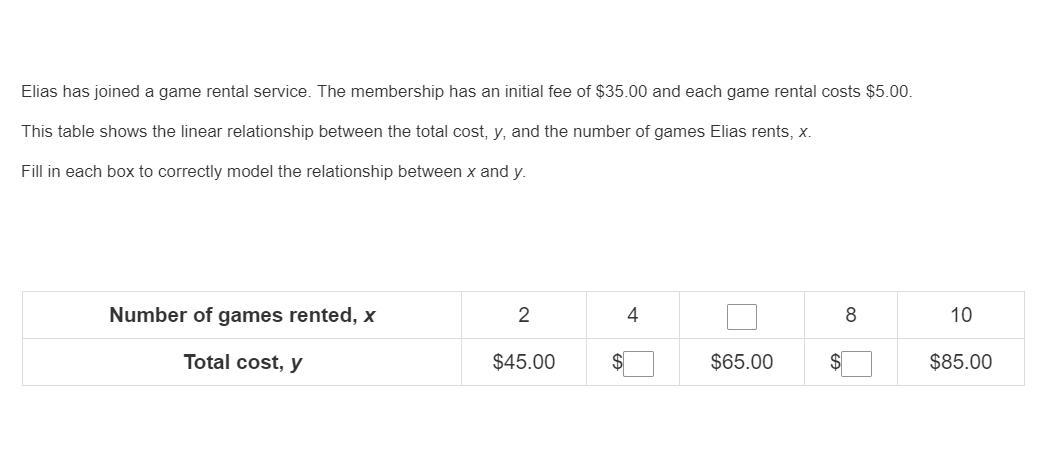Select the cell showing 4 games rented
Viewport: 1044px width, 456px height.
tap(632, 315)
